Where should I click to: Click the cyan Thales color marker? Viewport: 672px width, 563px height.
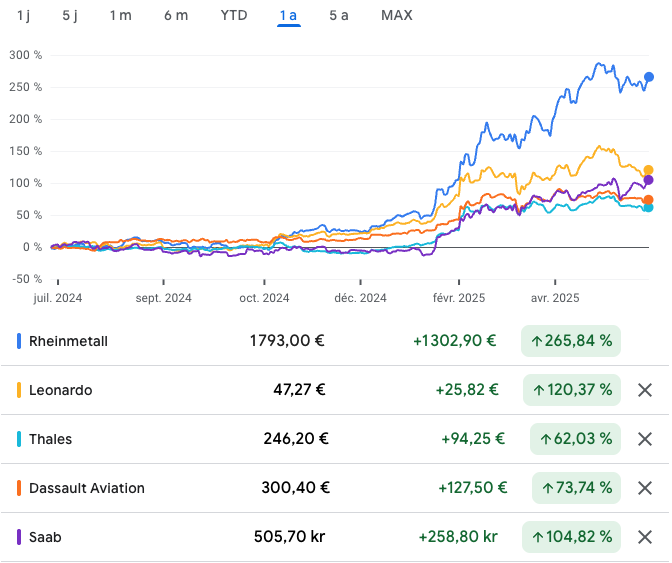(19, 439)
